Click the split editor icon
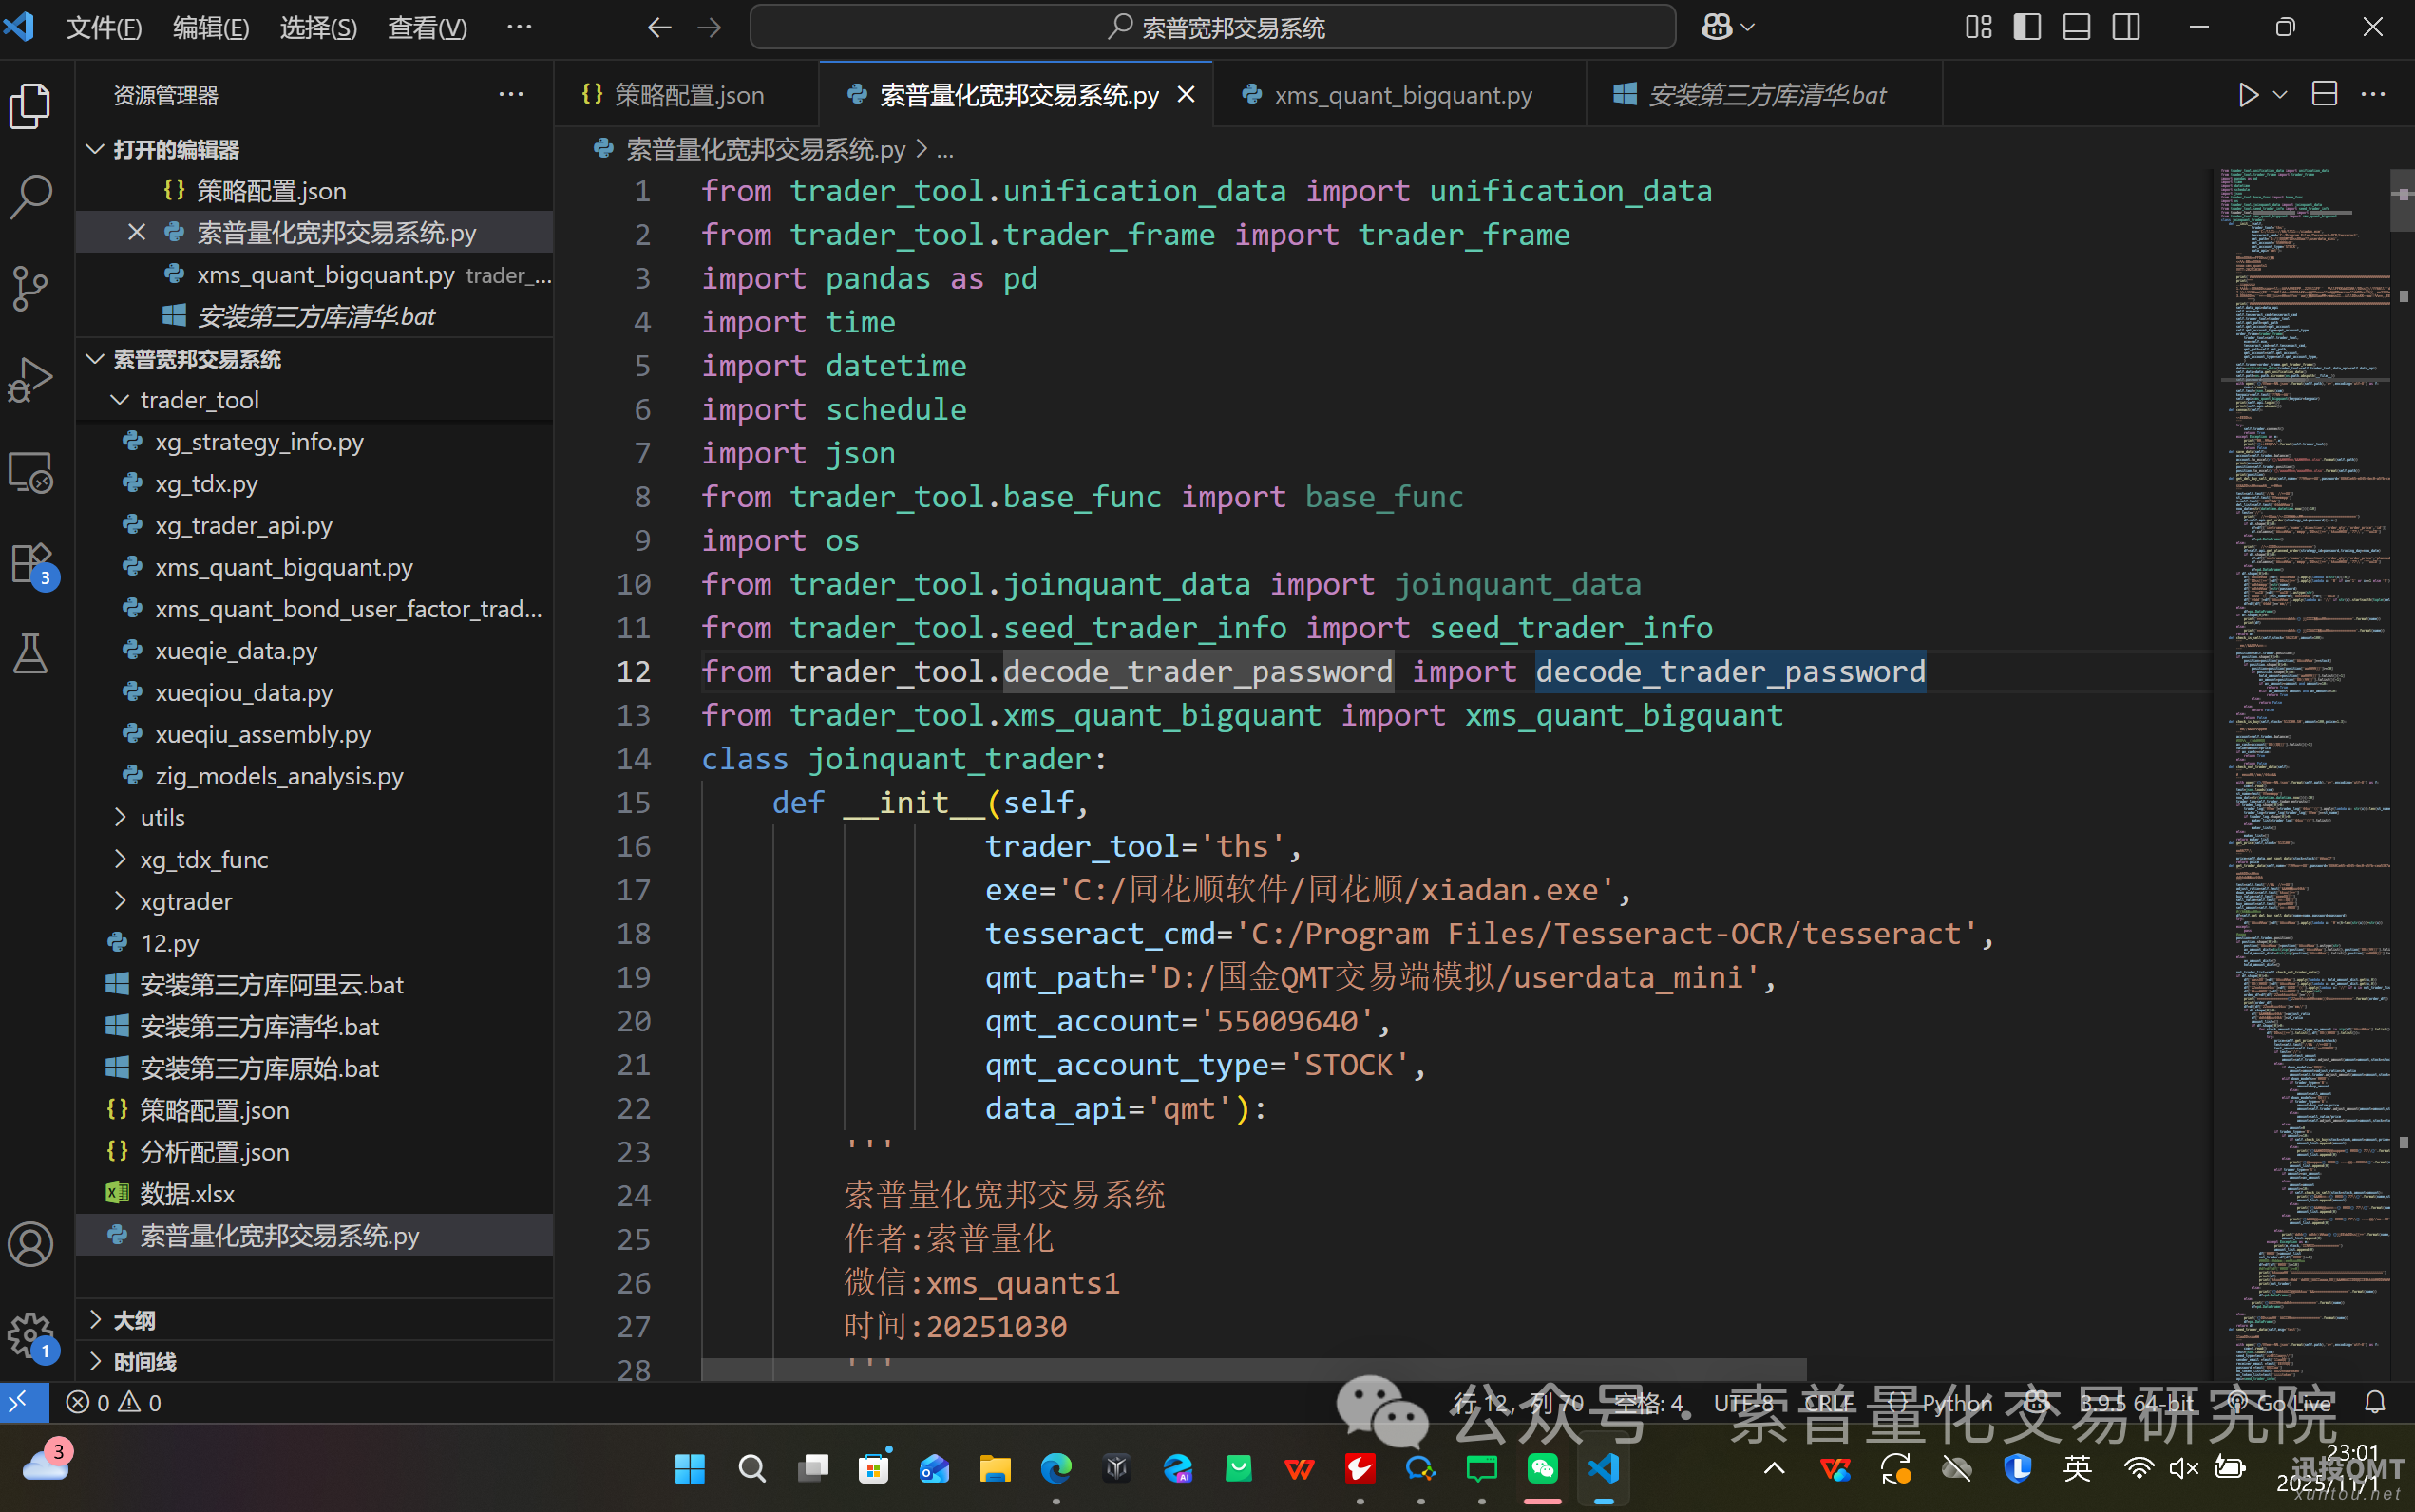 point(2324,95)
